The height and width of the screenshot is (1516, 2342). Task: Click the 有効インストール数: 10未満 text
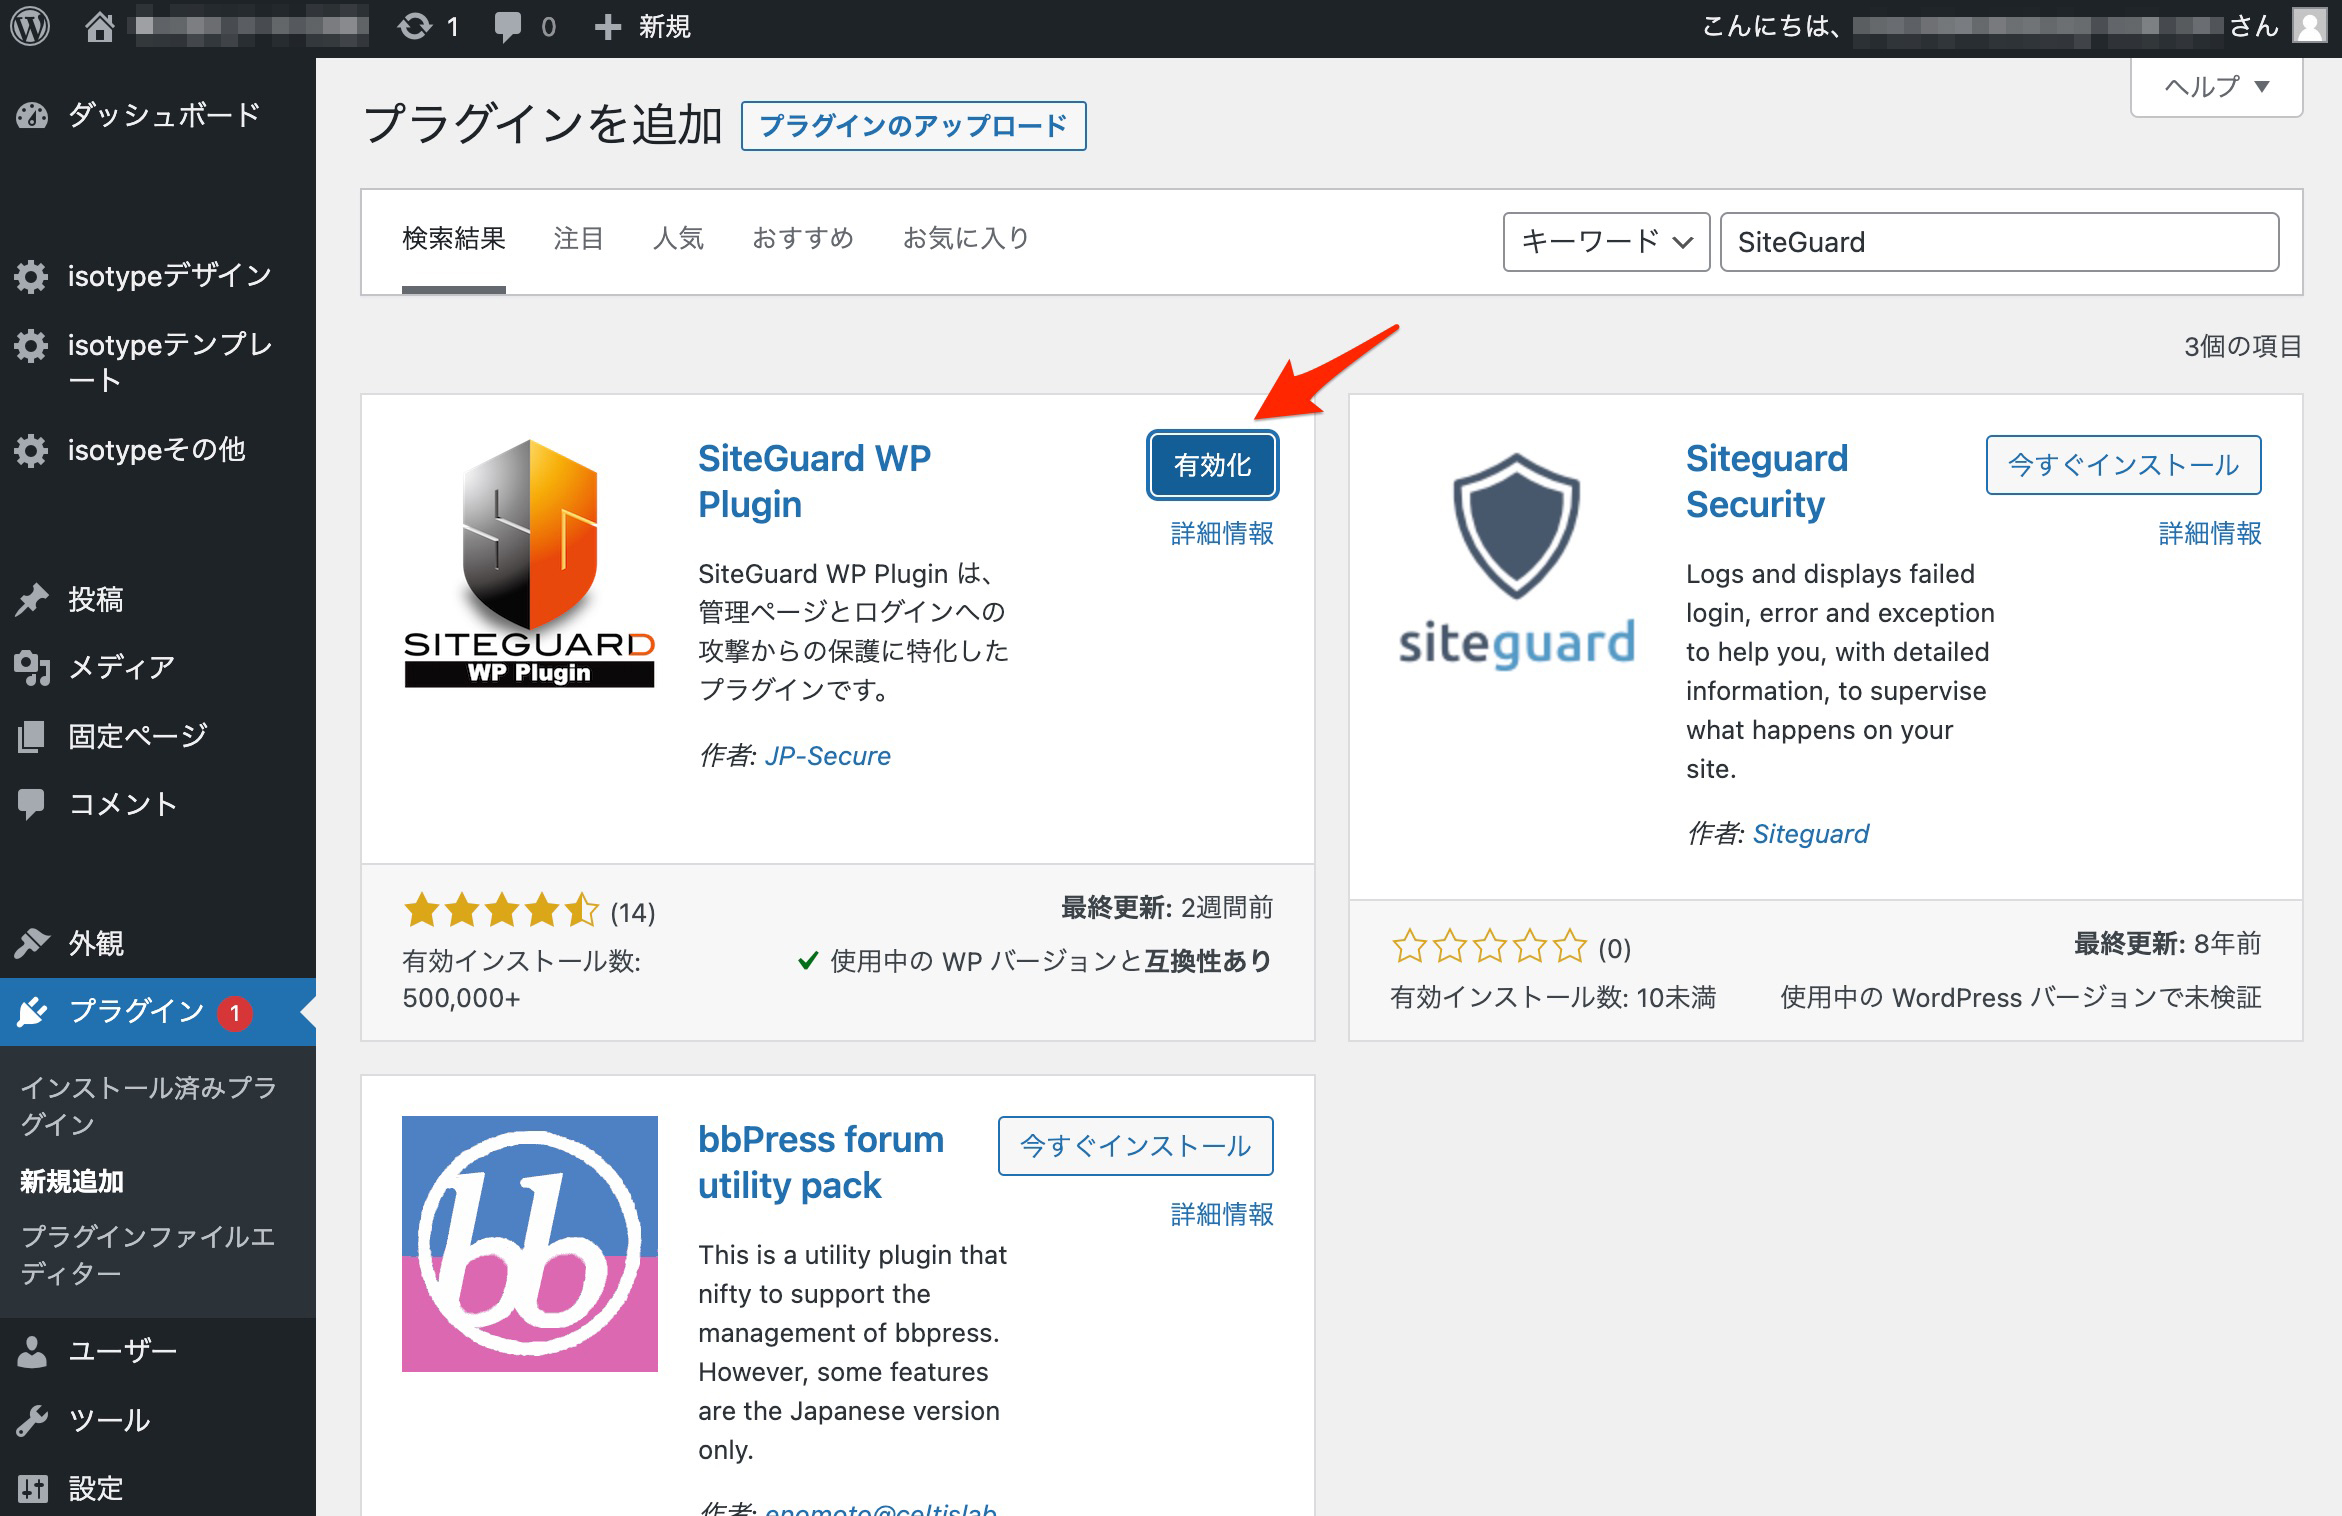coord(1553,998)
